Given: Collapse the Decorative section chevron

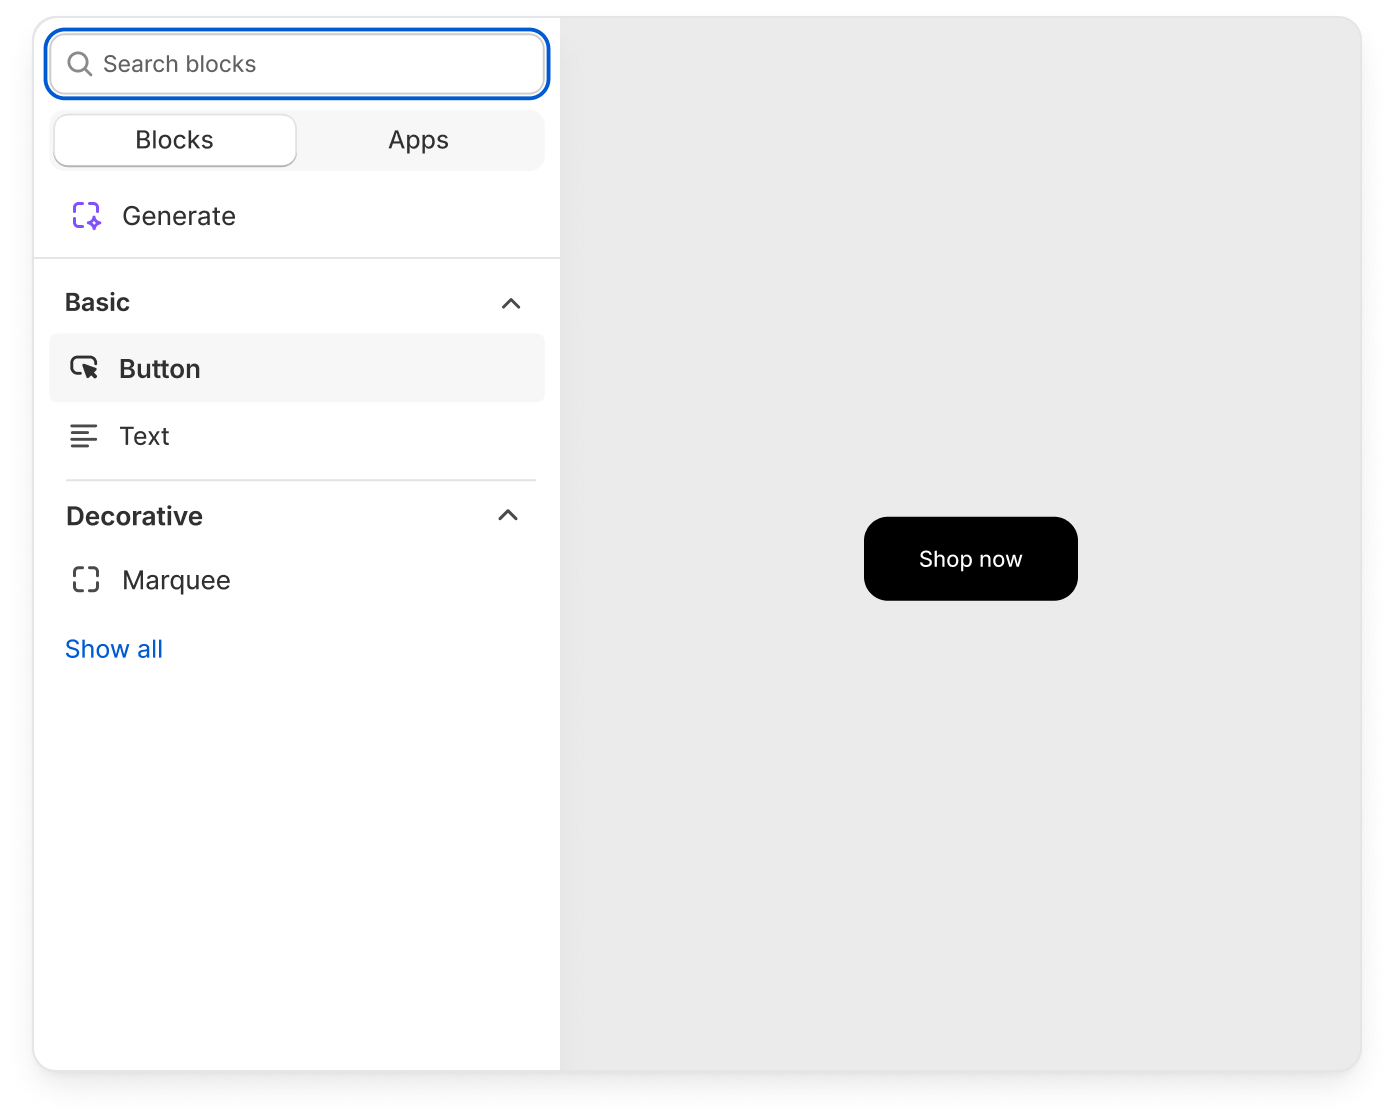Looking at the screenshot, I should 508,515.
